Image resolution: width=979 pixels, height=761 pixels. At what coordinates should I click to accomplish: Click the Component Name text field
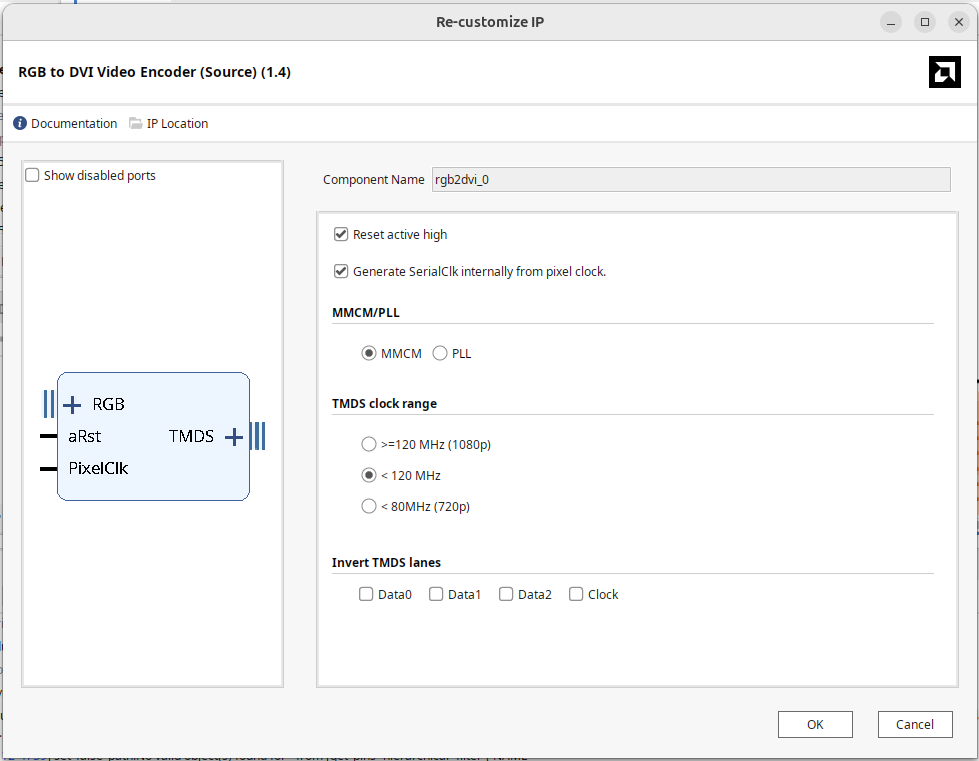tap(690, 180)
